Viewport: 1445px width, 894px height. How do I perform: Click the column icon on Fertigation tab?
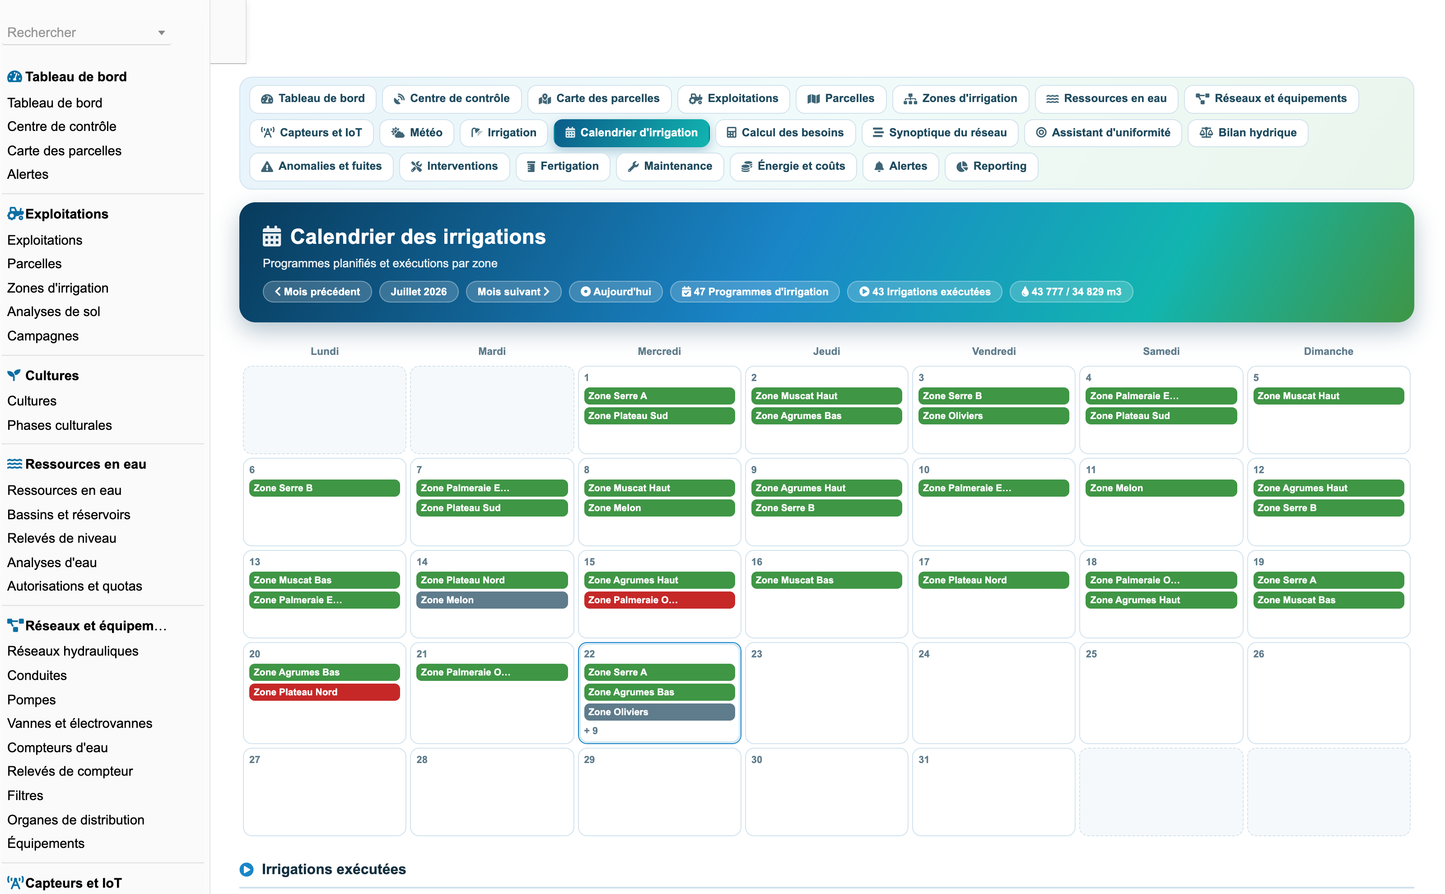pos(531,167)
